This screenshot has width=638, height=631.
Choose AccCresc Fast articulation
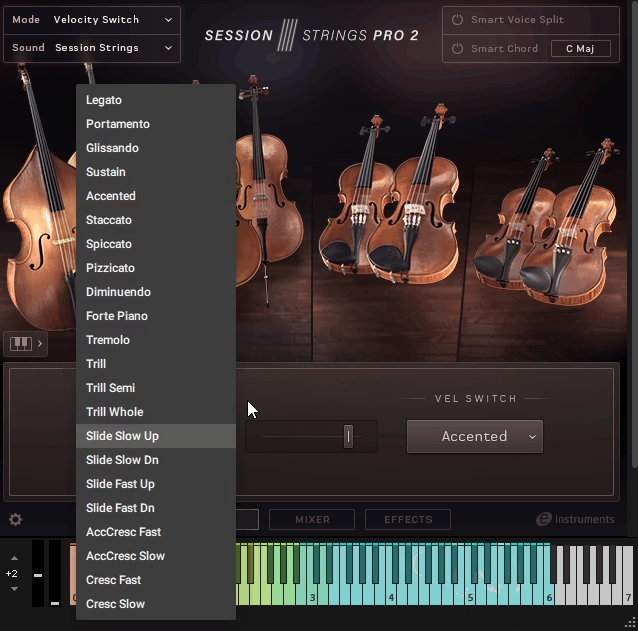pos(156,532)
